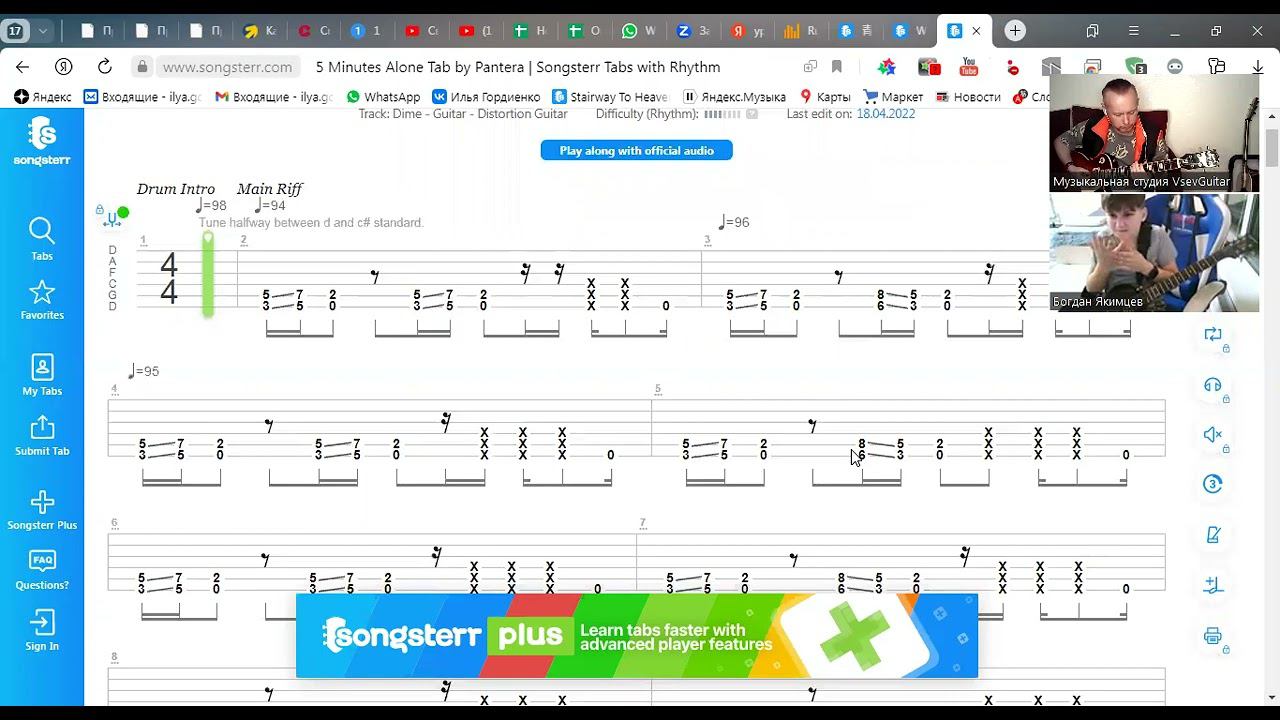Open the Маркет bookmark

point(893,97)
